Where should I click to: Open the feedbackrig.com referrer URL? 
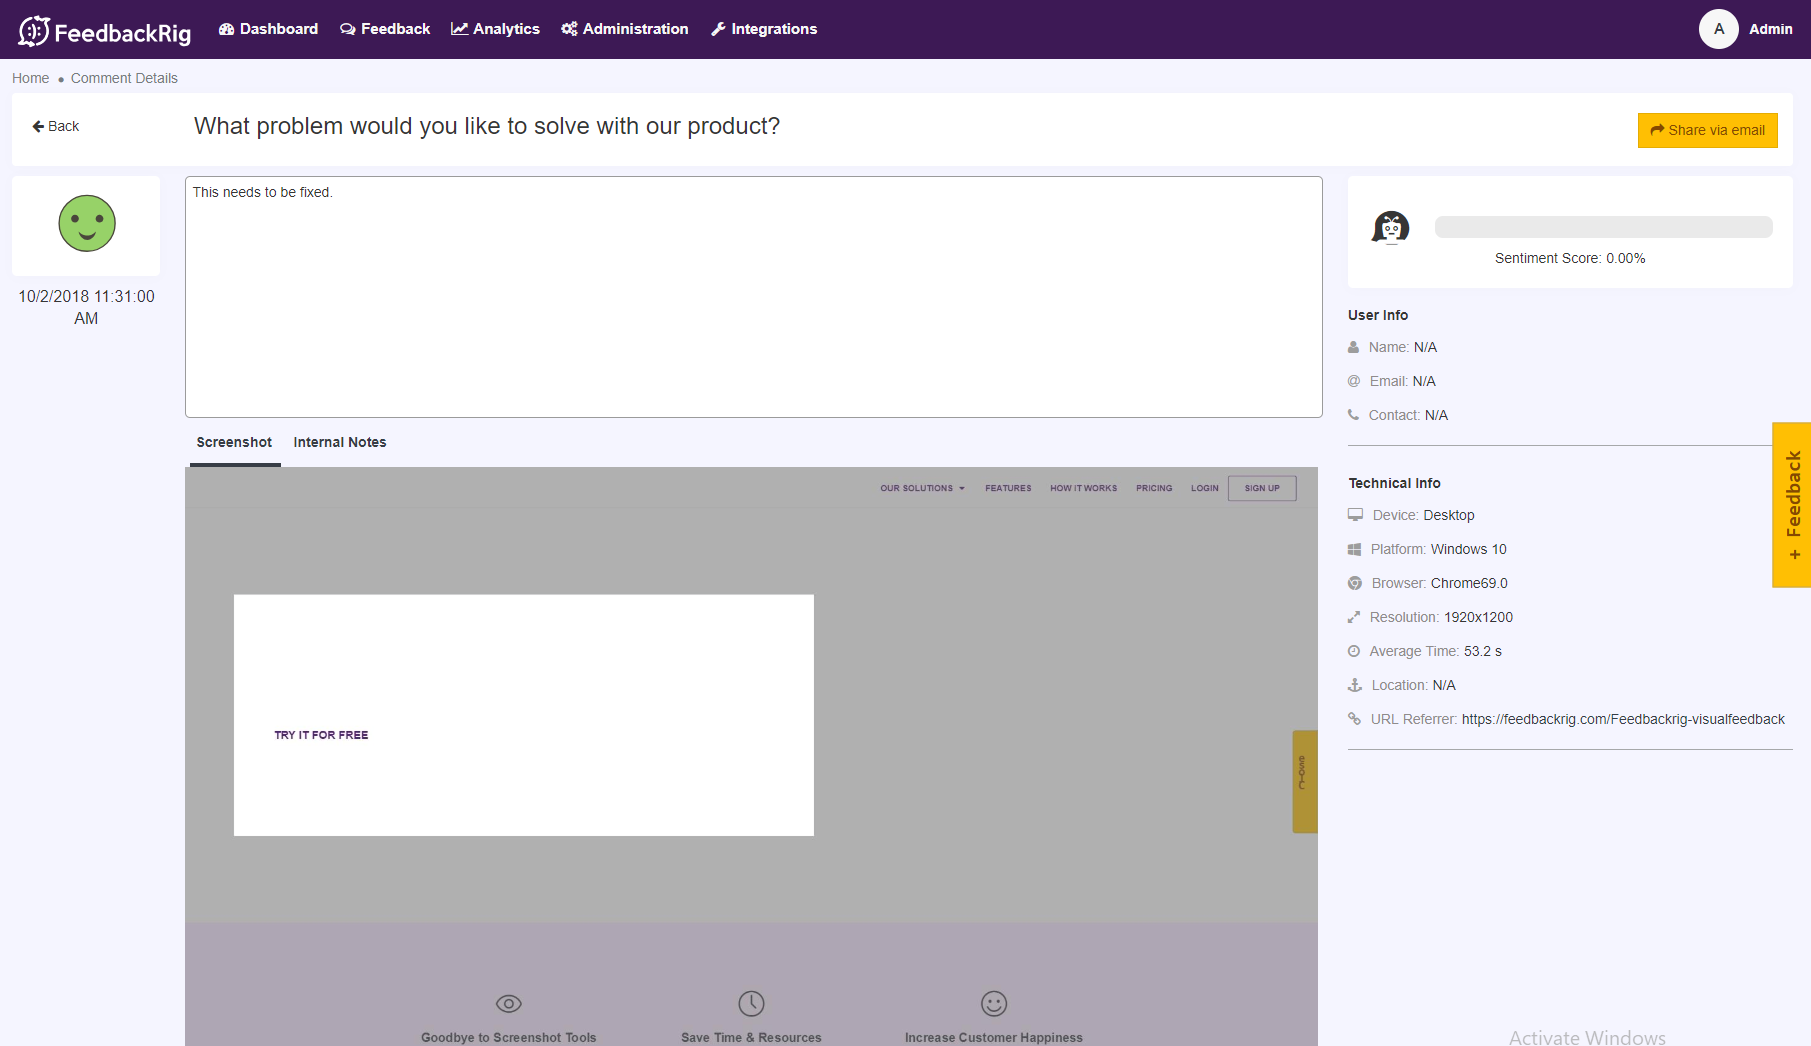[1623, 719]
